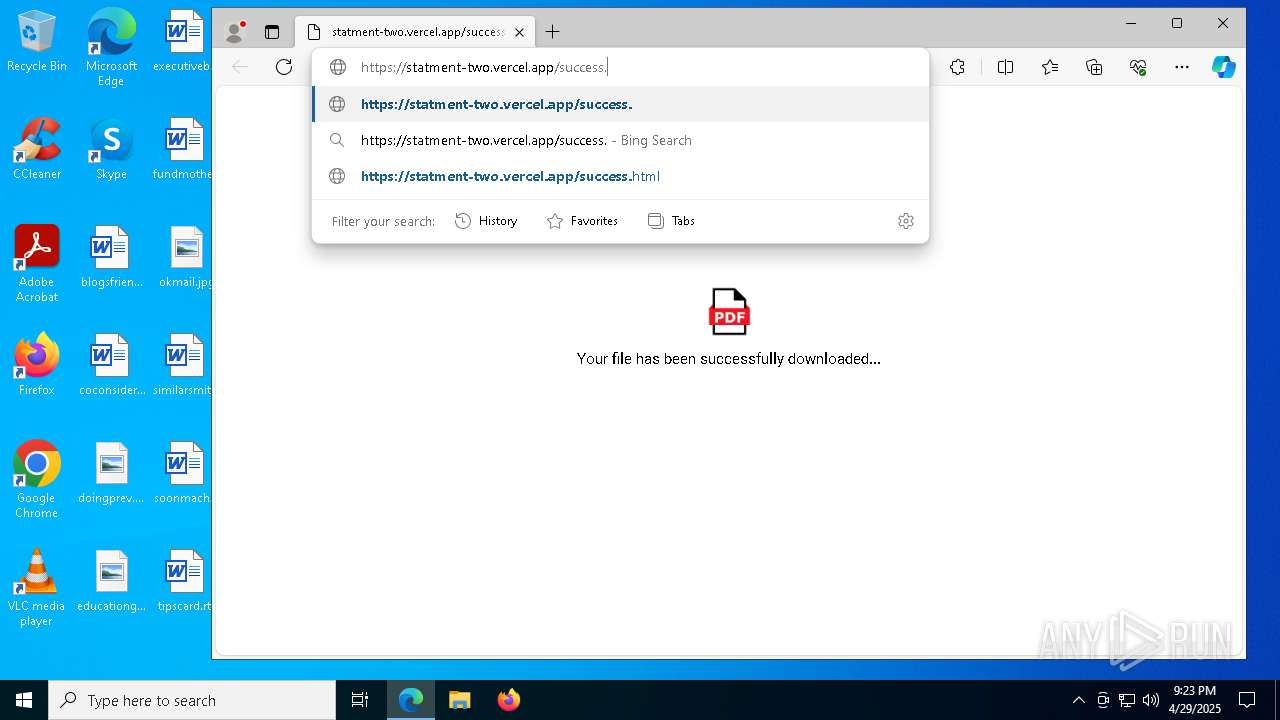
Task: Select the soonmach Word document icon
Action: click(184, 474)
